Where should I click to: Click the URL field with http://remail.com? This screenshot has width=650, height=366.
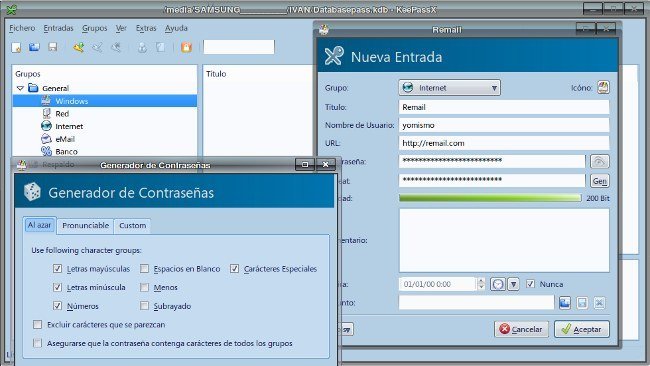[x=504, y=143]
